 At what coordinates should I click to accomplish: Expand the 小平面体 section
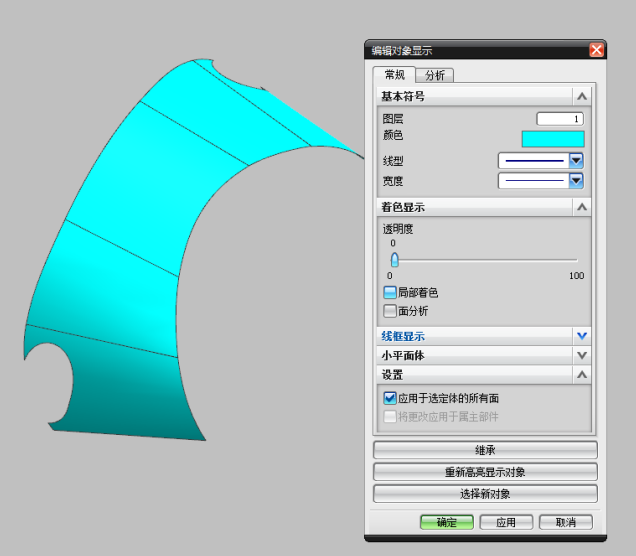click(582, 355)
